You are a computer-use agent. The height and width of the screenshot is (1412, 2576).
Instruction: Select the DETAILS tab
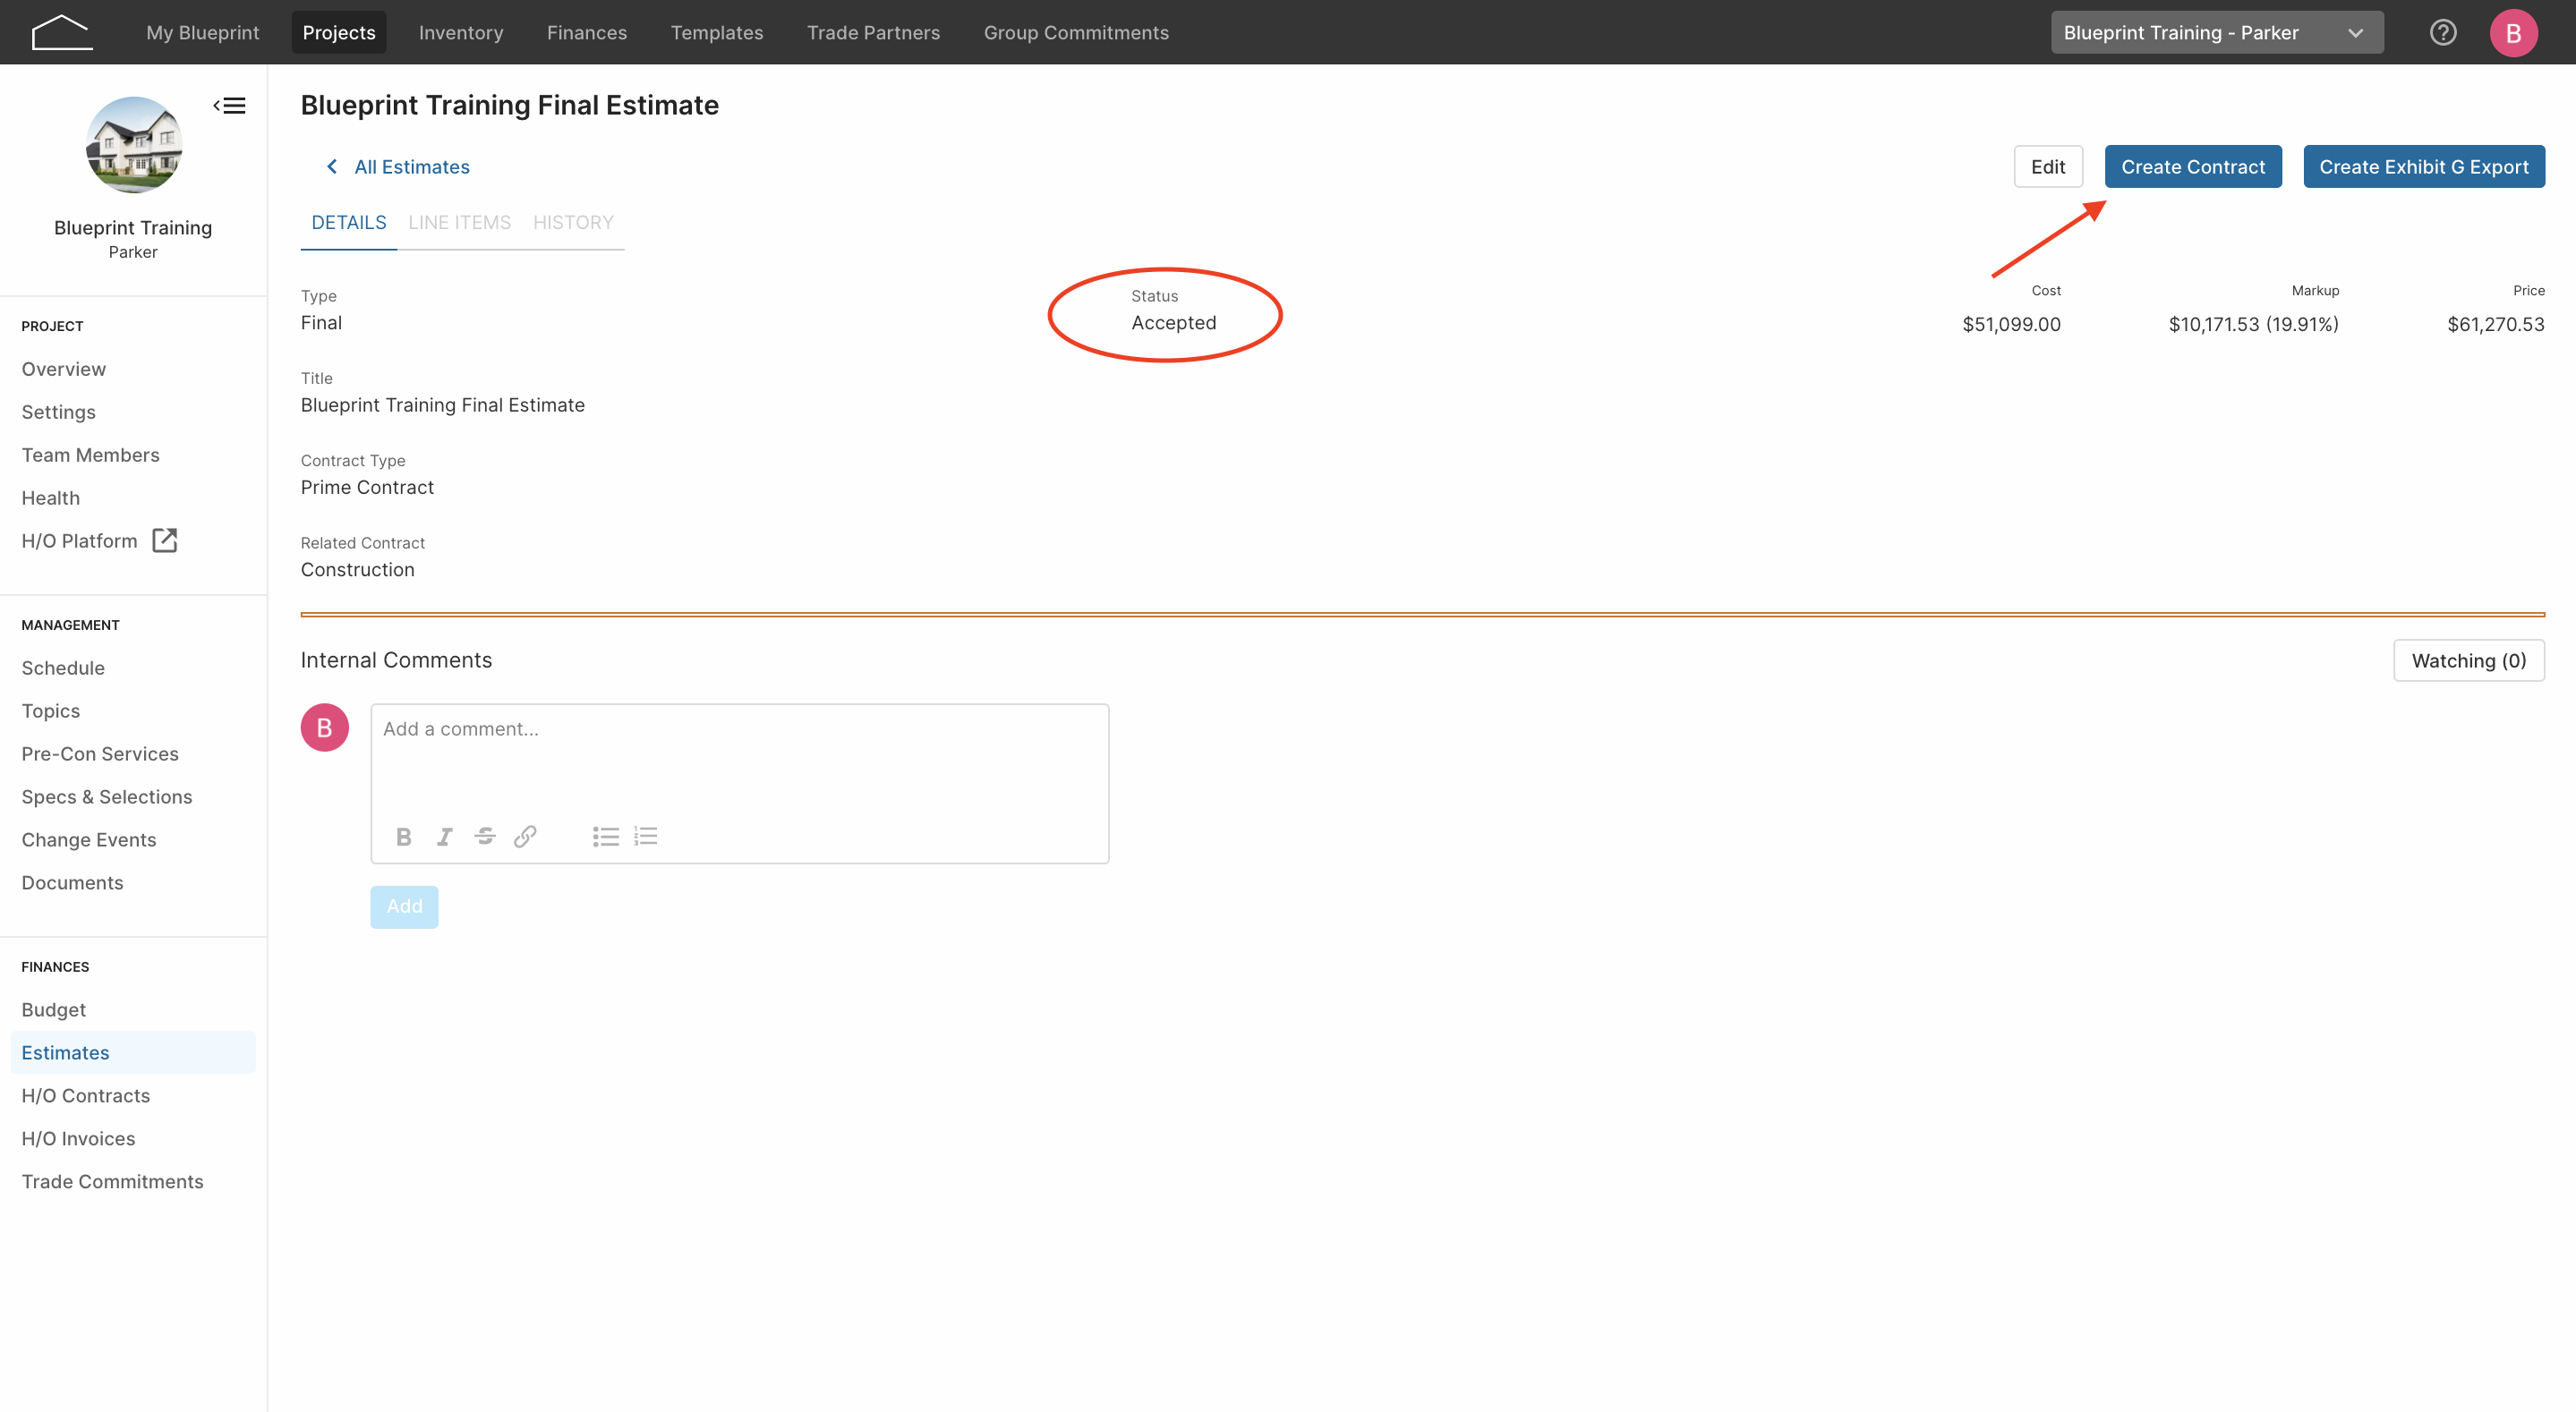[x=349, y=222]
